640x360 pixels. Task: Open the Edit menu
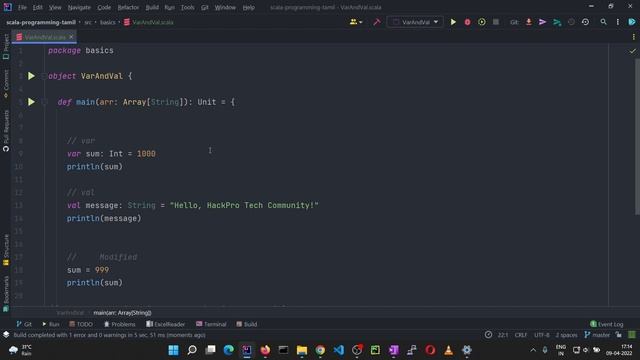[x=38, y=7]
